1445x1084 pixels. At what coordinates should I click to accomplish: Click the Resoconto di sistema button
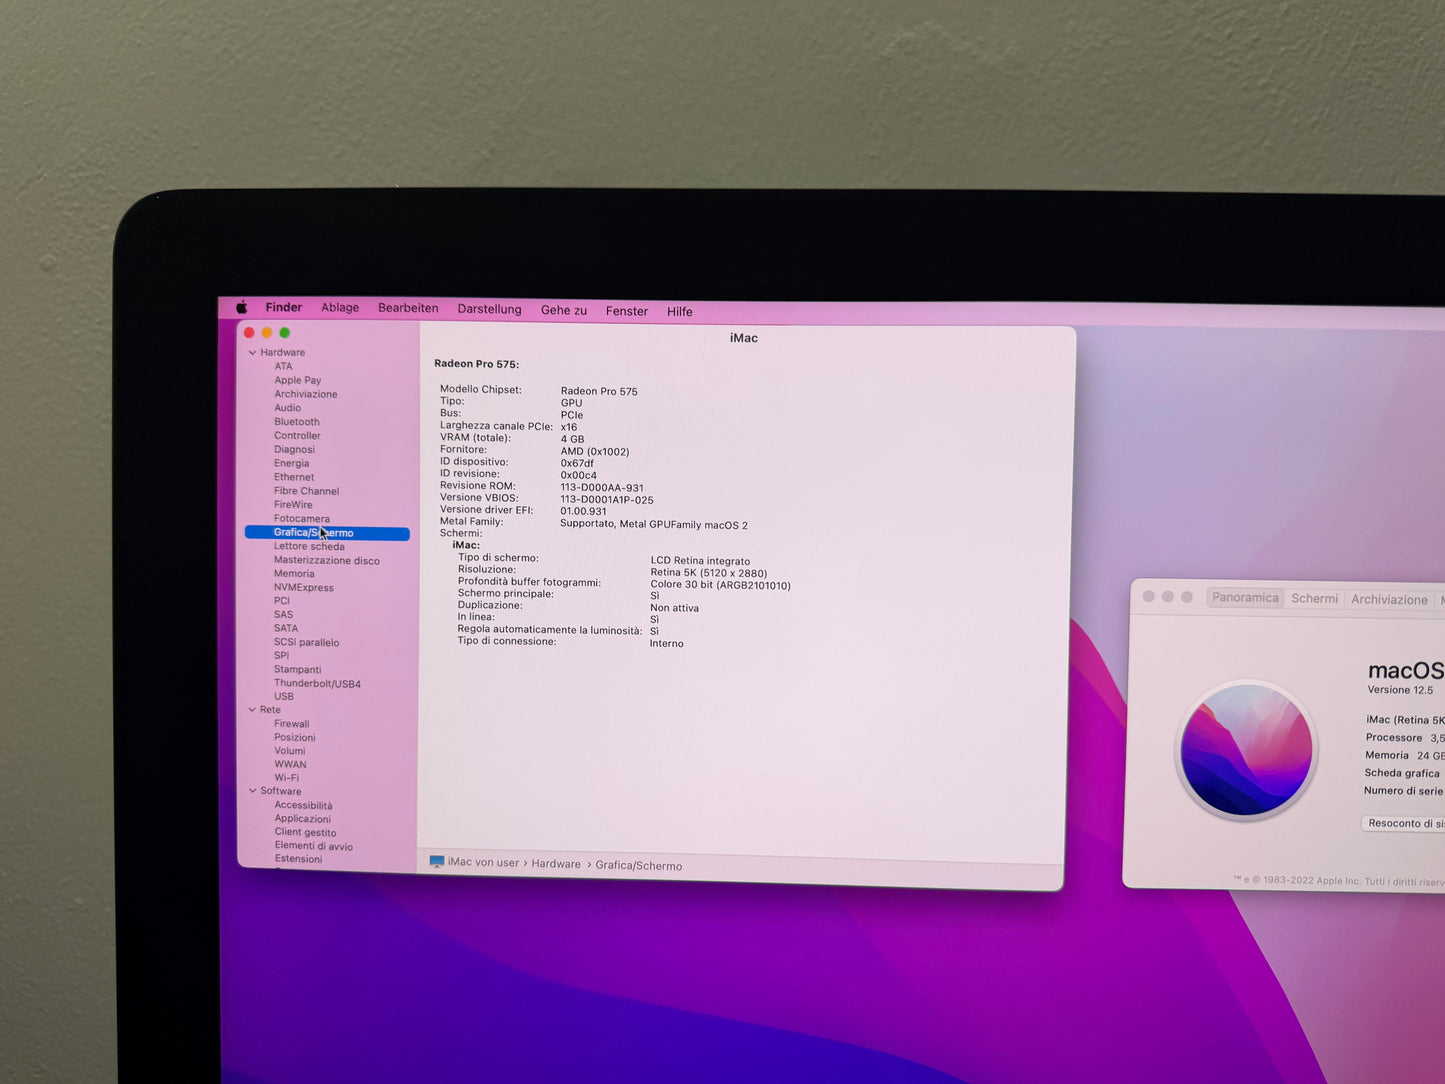(1404, 824)
